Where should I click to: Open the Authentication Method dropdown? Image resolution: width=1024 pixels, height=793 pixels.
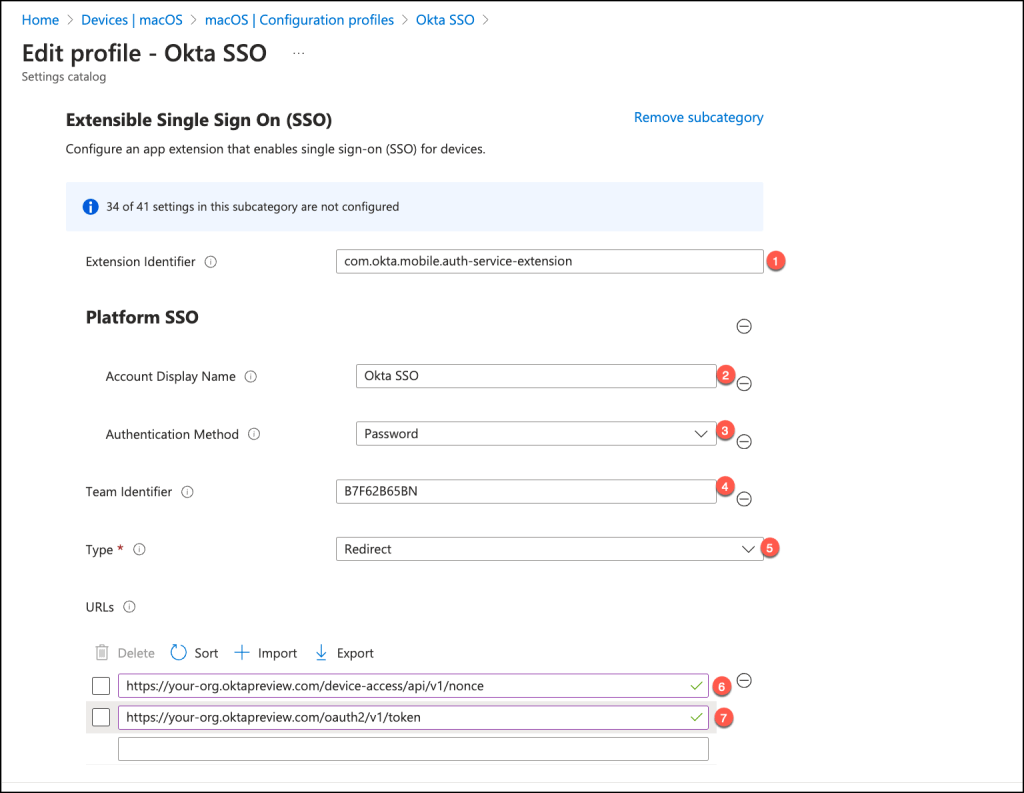[536, 434]
